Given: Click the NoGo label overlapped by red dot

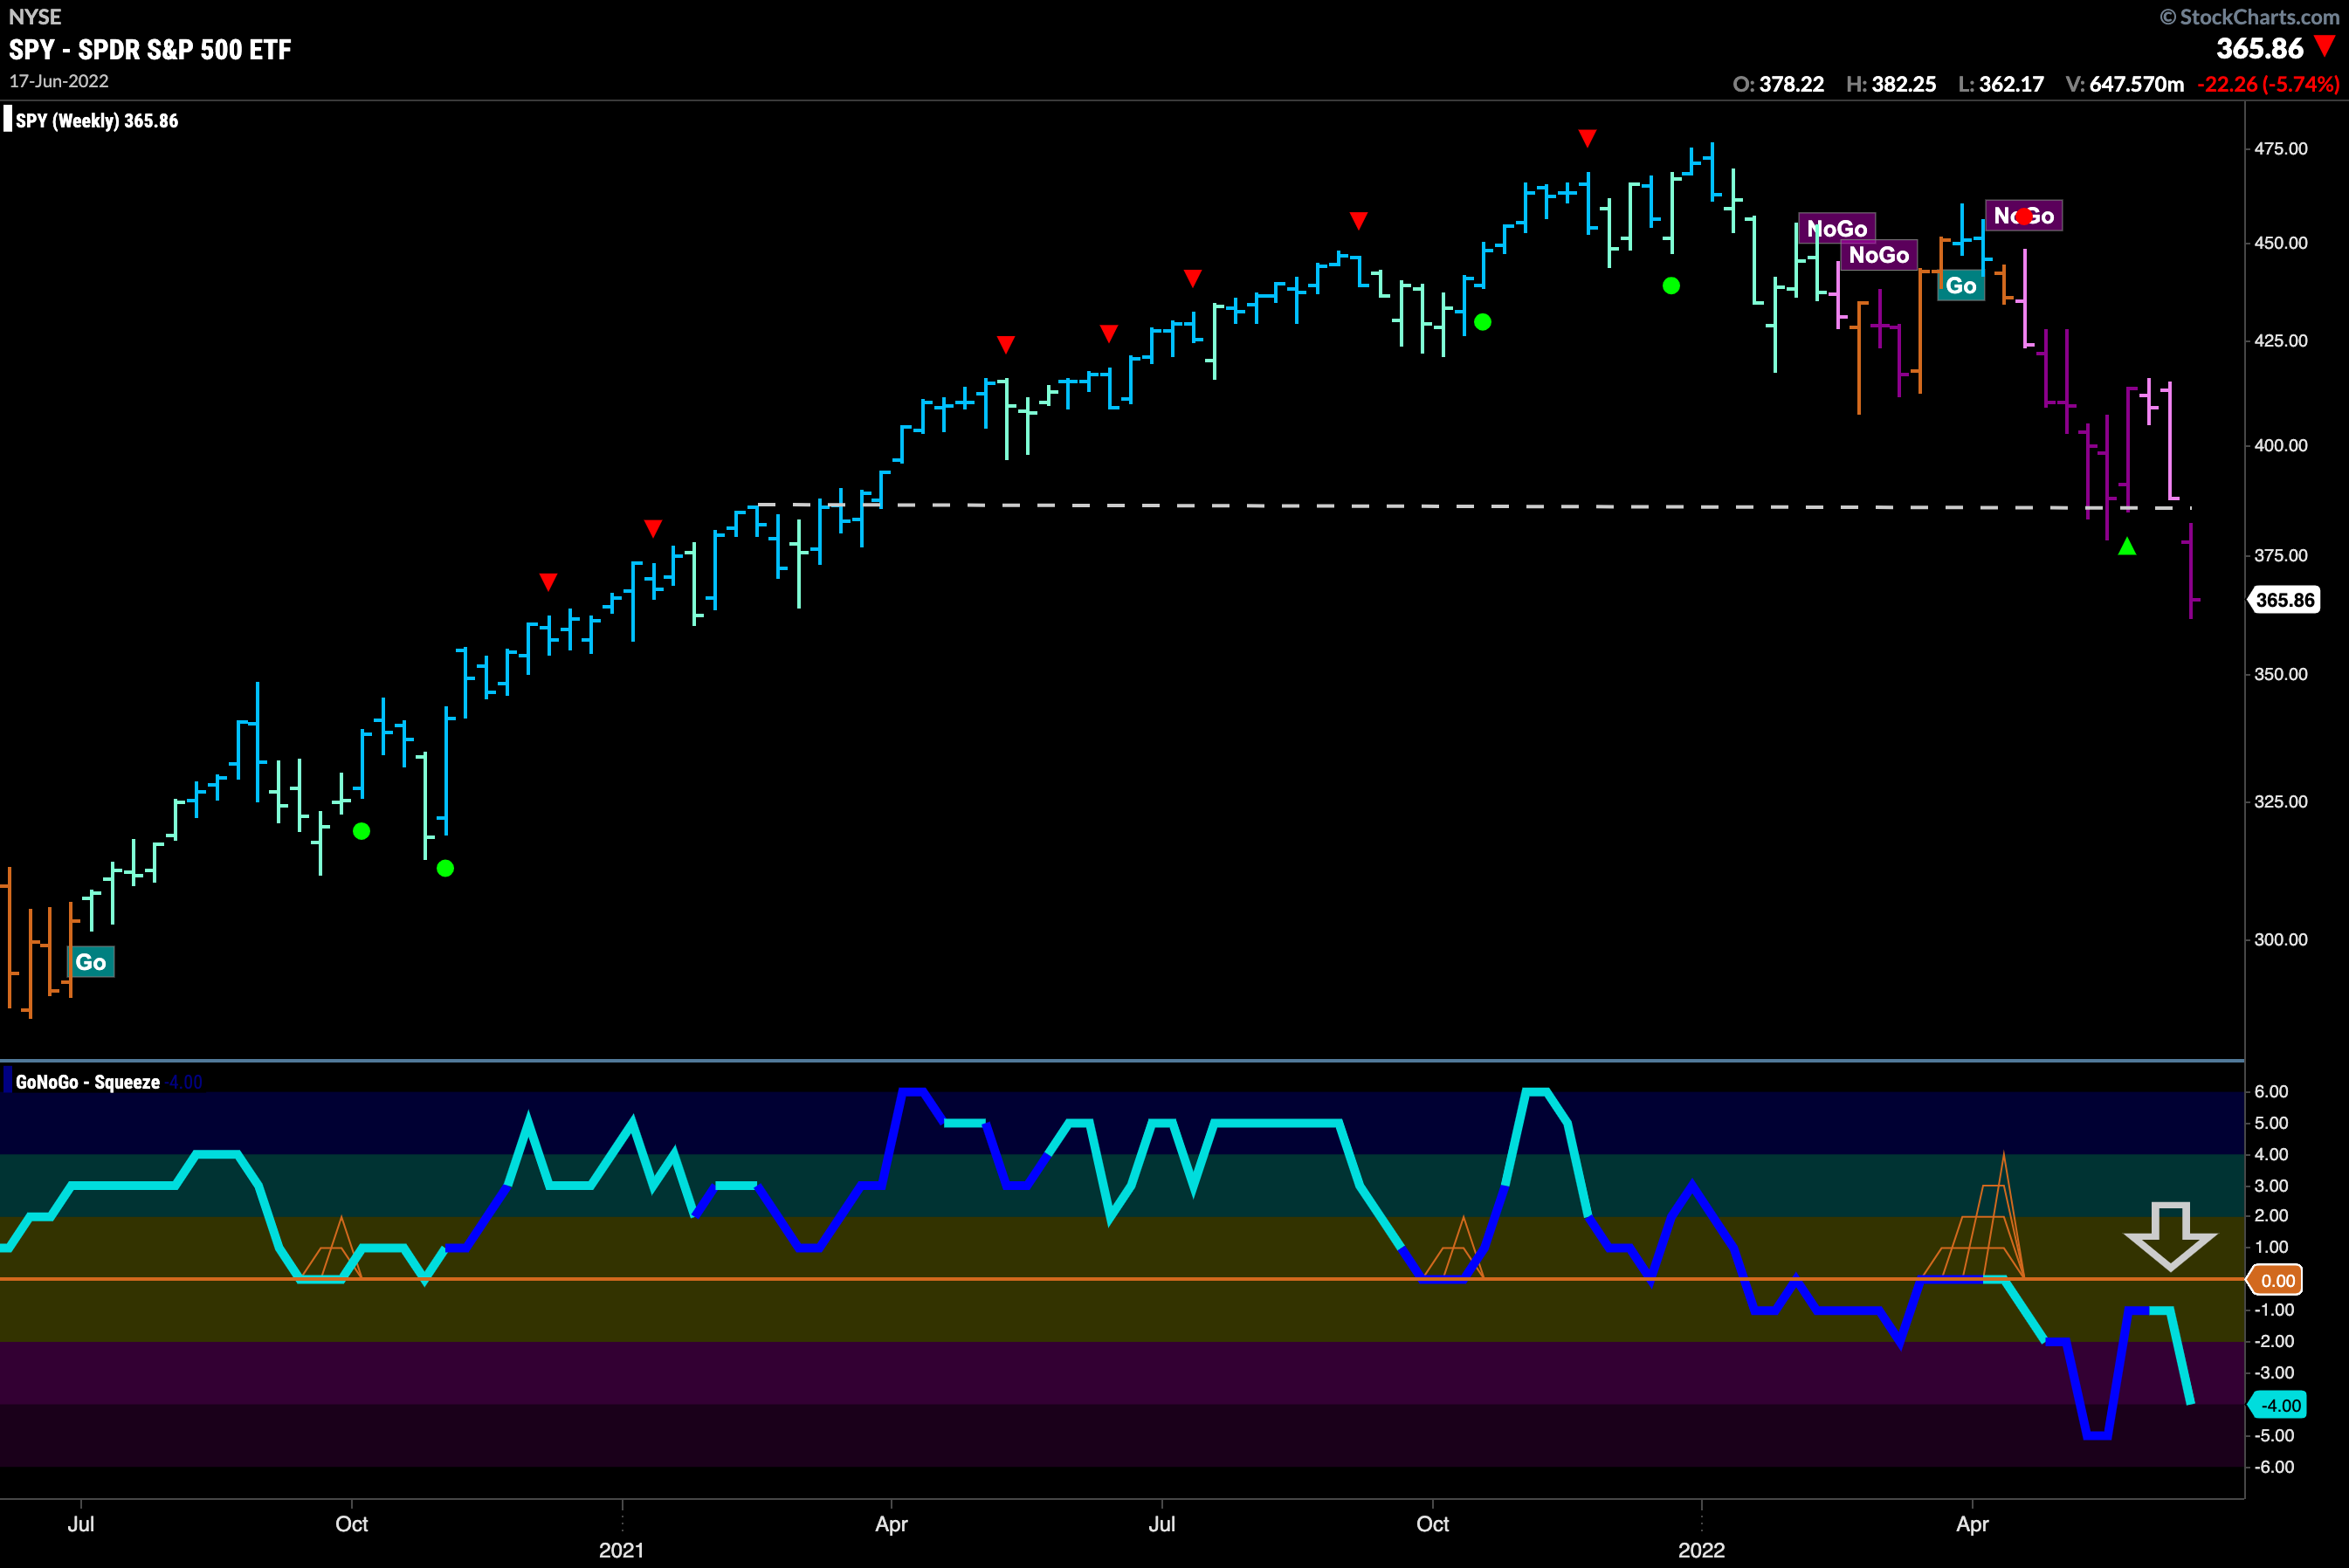Looking at the screenshot, I should [x=2024, y=216].
